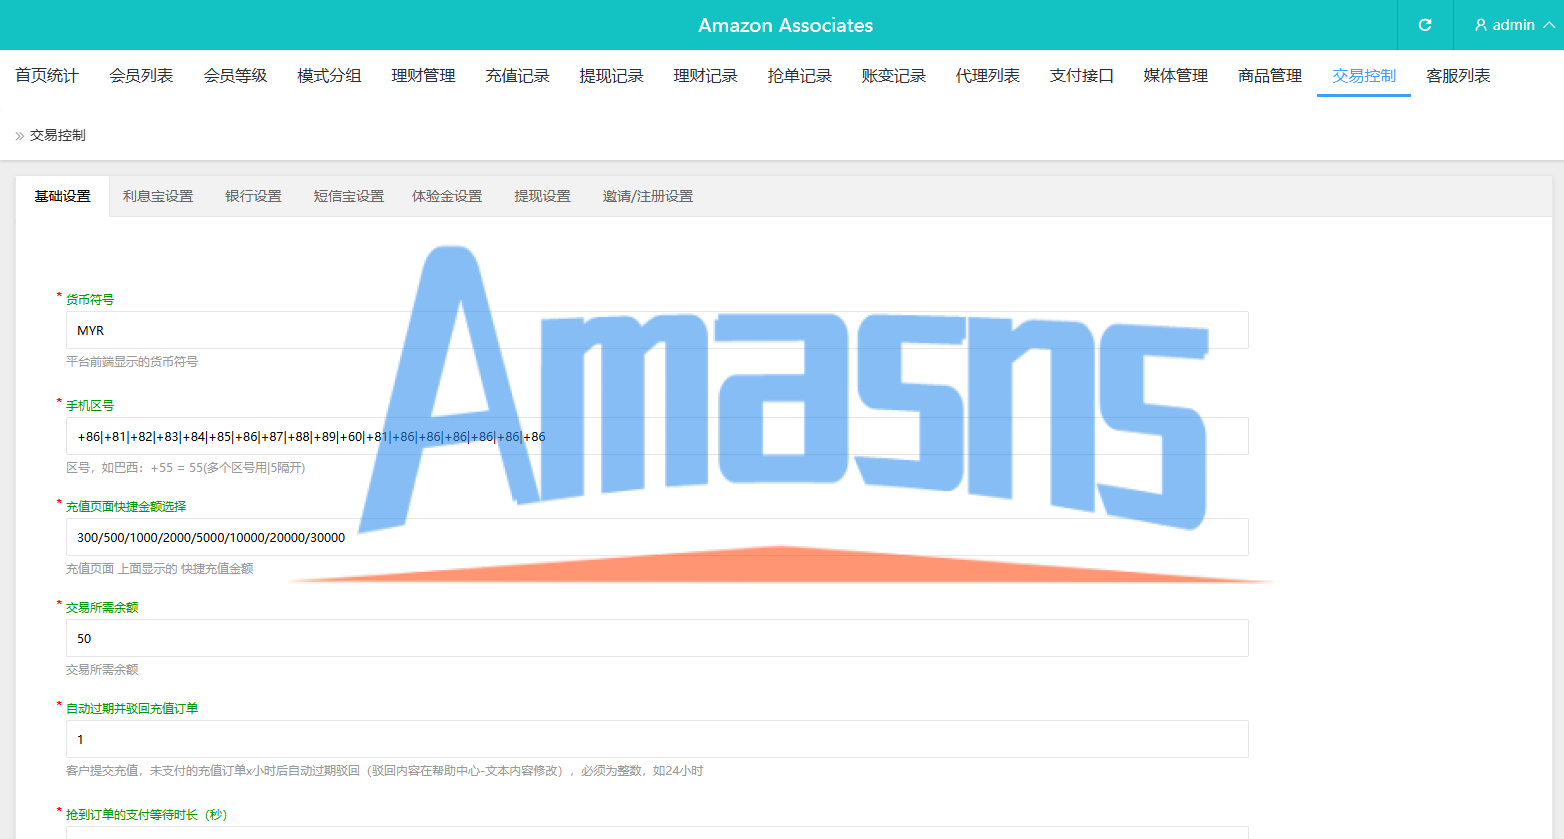Open 提现记录 menu item

(611, 76)
